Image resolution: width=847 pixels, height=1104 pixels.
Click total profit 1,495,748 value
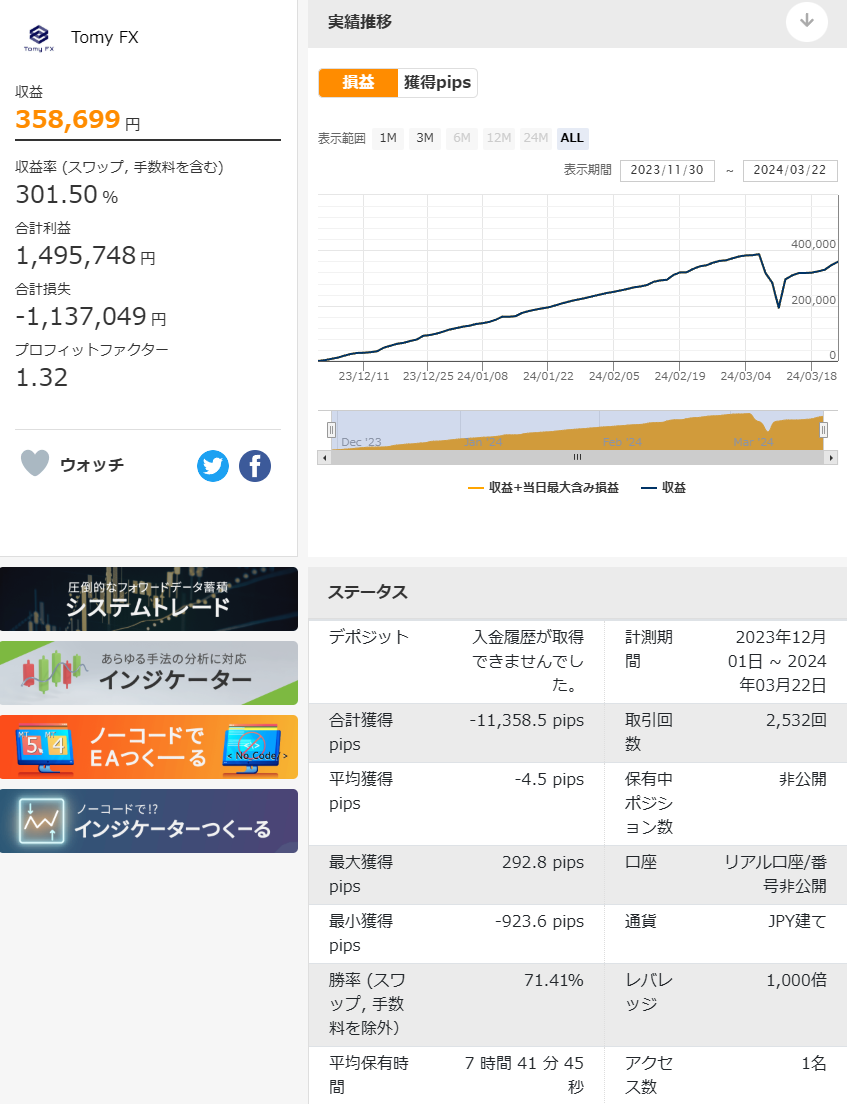pyautogui.click(x=76, y=256)
